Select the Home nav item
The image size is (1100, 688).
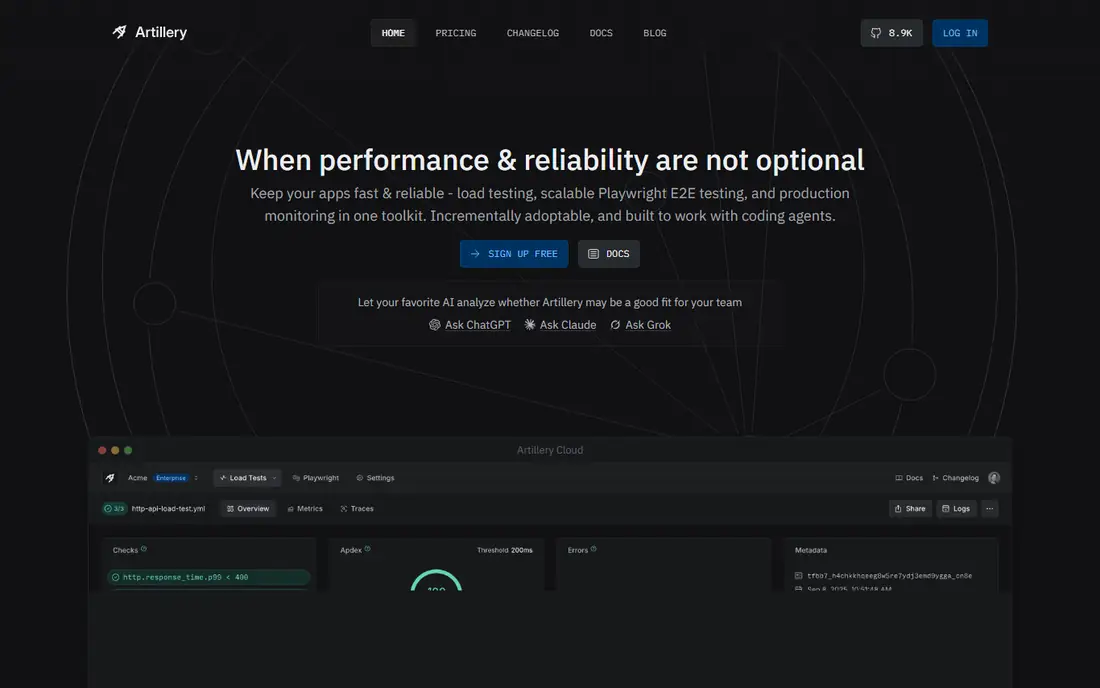pos(394,33)
